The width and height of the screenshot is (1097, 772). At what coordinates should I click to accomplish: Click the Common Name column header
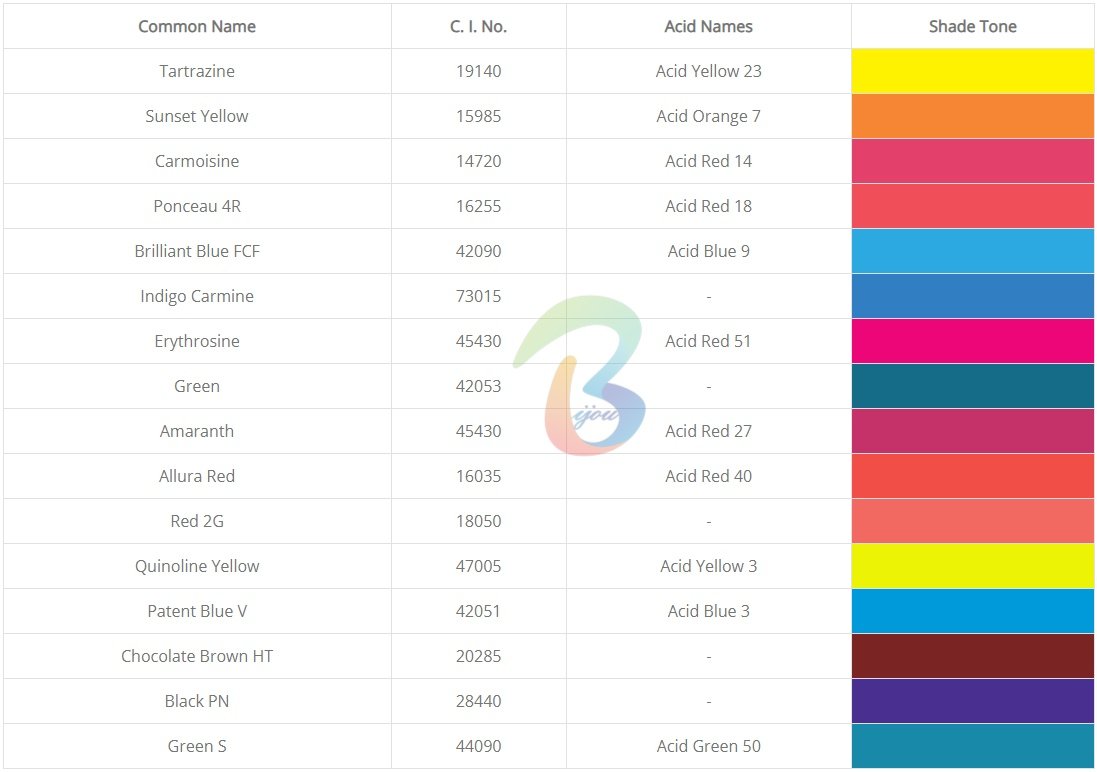[197, 27]
